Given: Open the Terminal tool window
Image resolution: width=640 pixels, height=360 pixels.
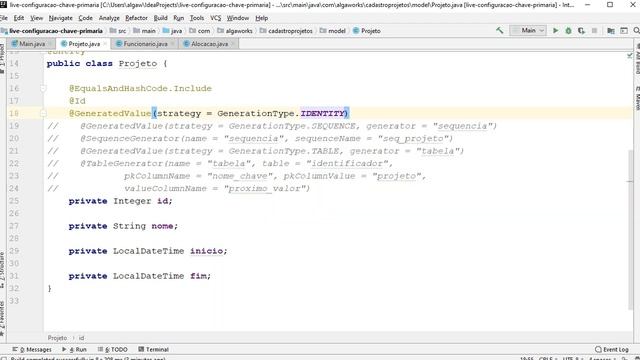Looking at the screenshot, I should point(154,349).
